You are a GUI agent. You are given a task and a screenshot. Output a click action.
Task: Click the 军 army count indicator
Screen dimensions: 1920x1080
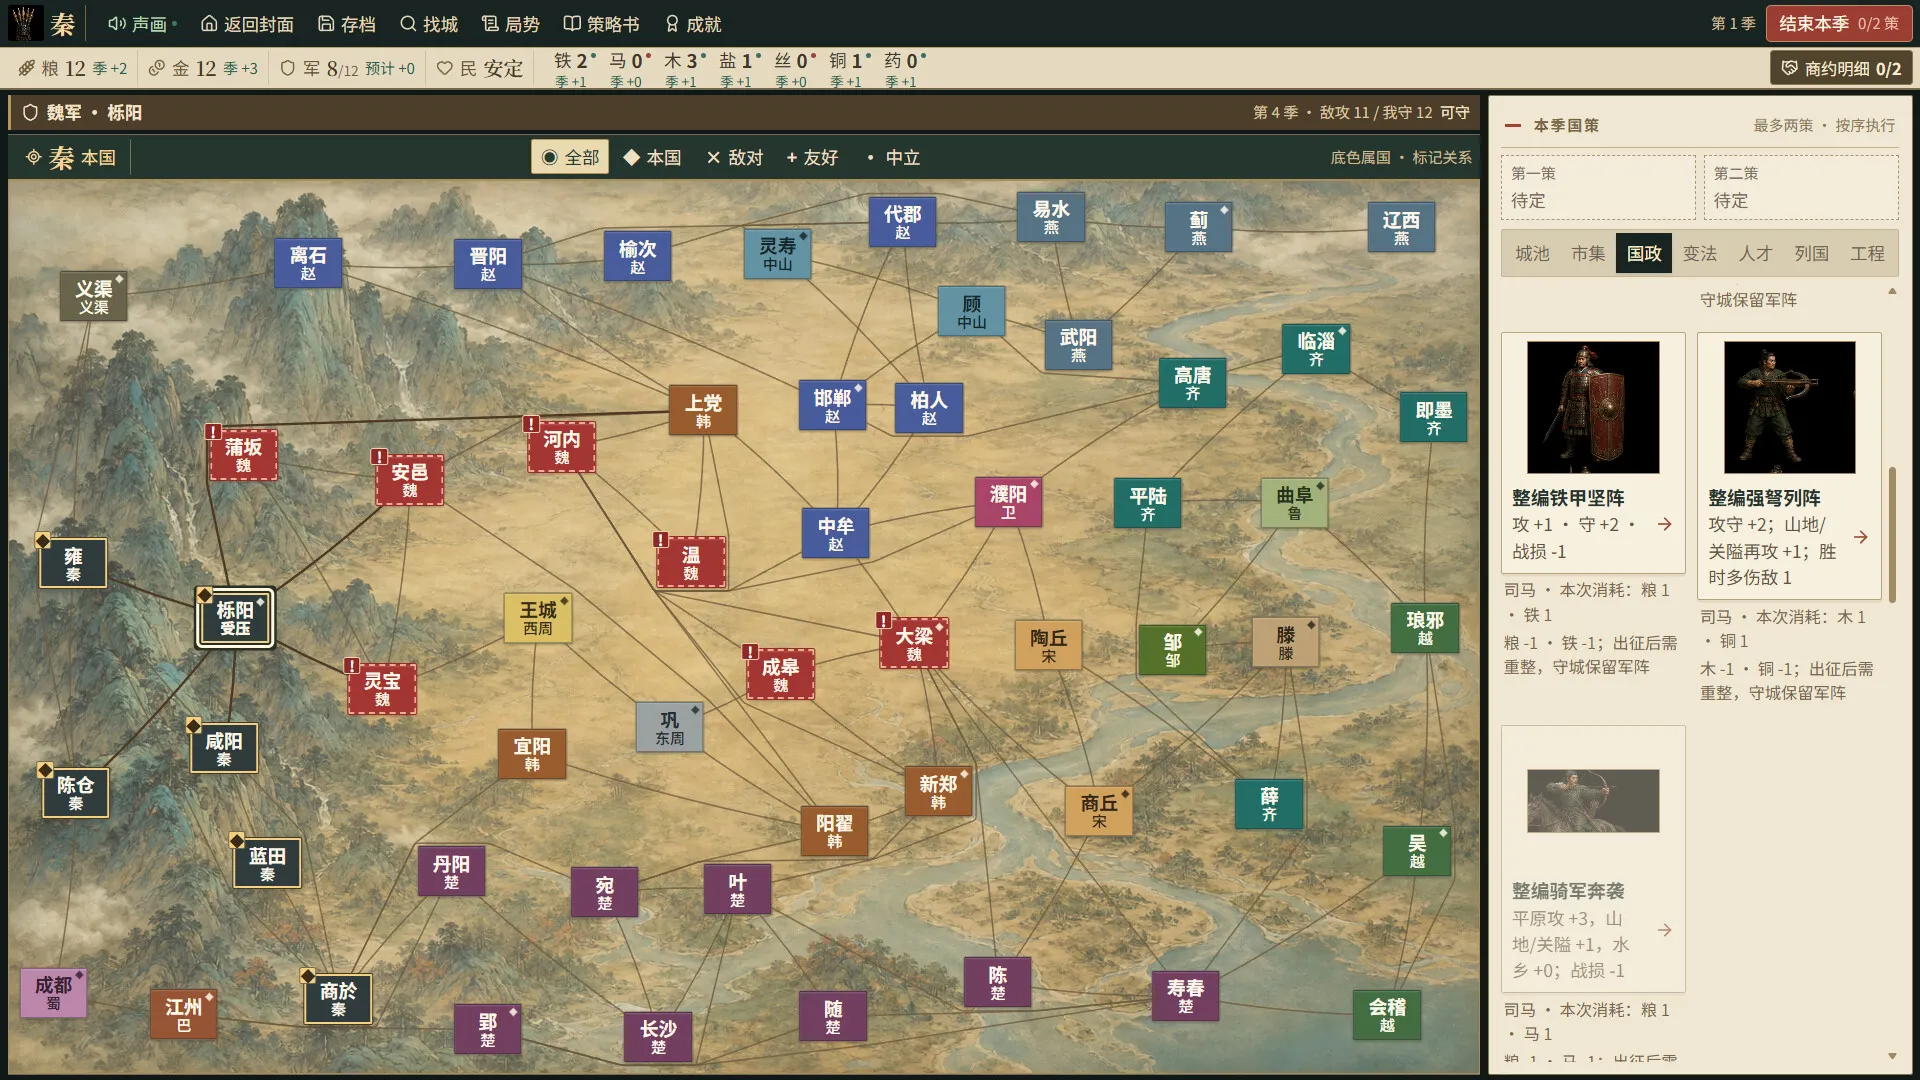[348, 68]
